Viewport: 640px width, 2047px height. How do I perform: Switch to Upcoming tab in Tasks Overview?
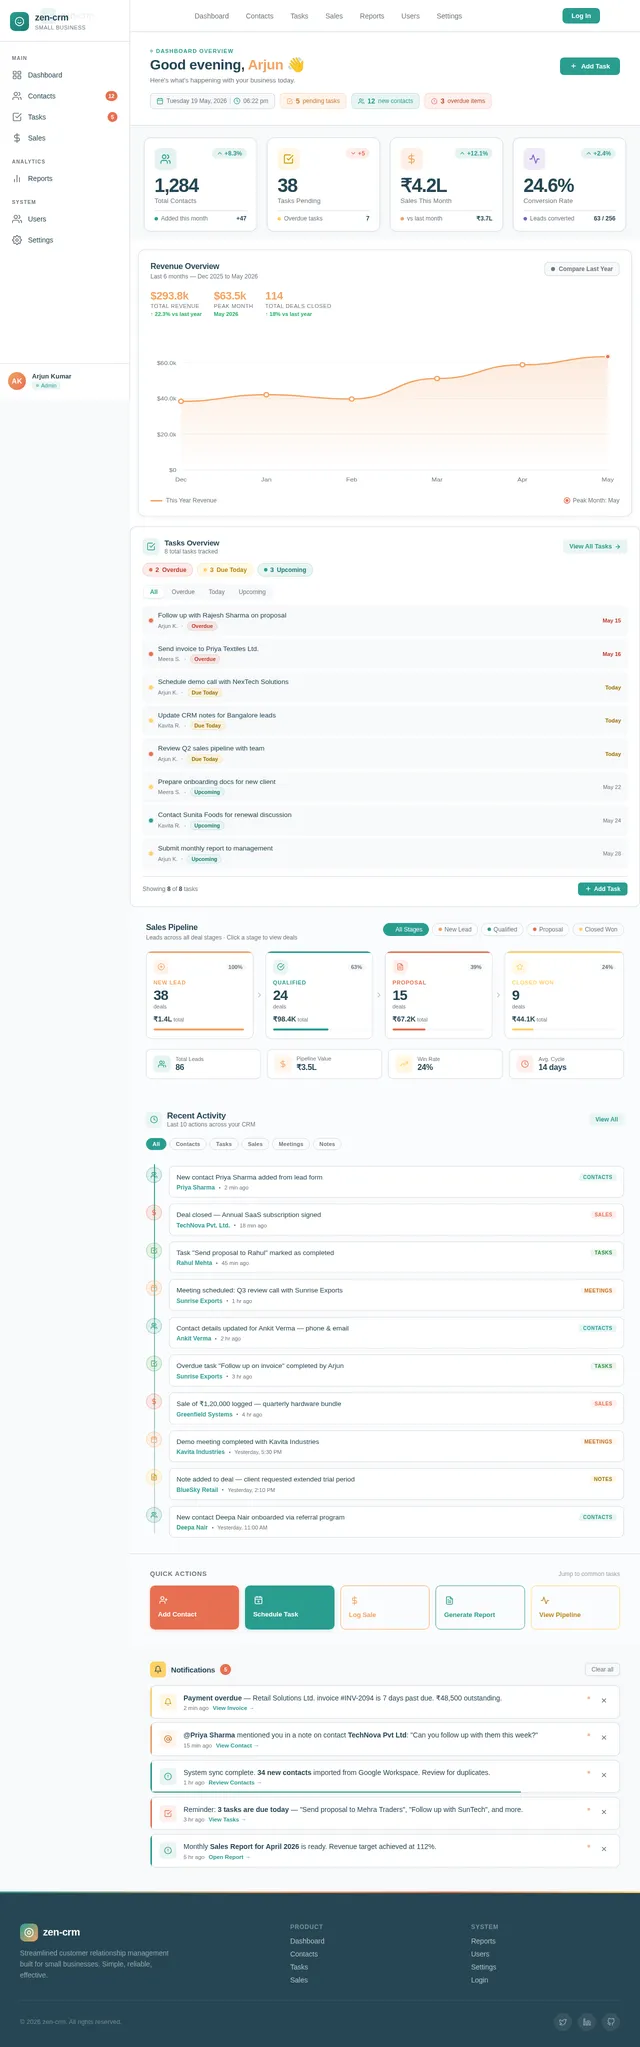tap(252, 592)
